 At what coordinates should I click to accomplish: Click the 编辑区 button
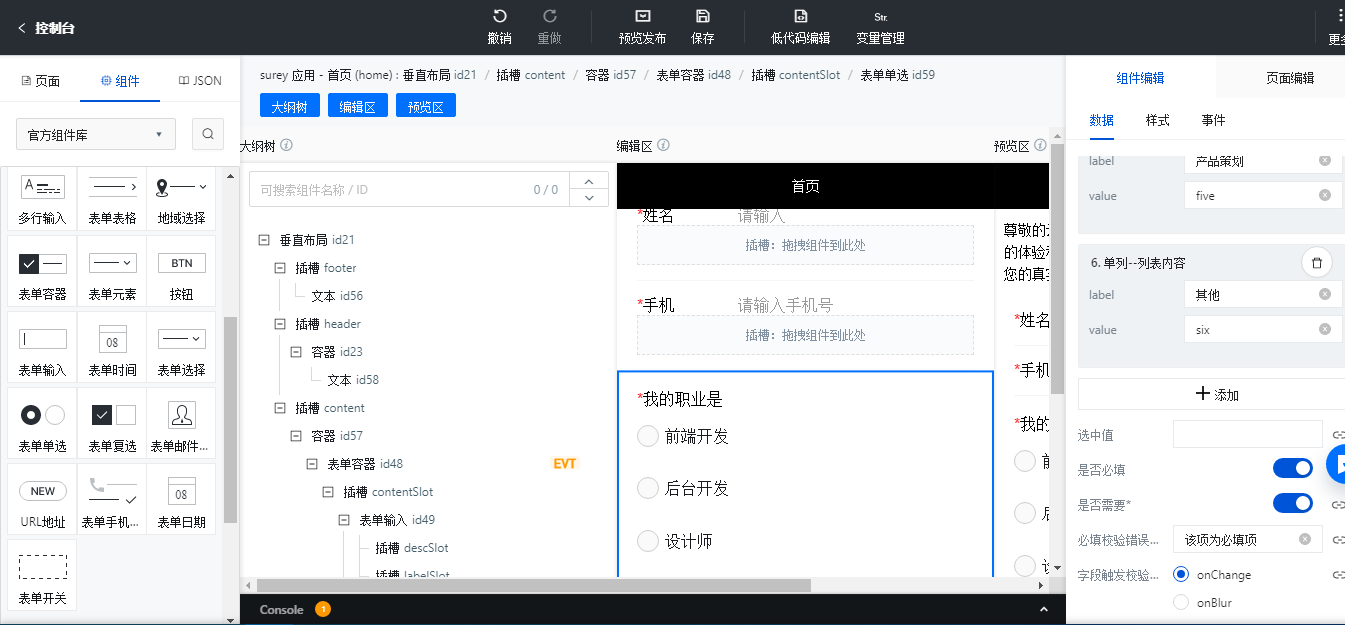(358, 106)
